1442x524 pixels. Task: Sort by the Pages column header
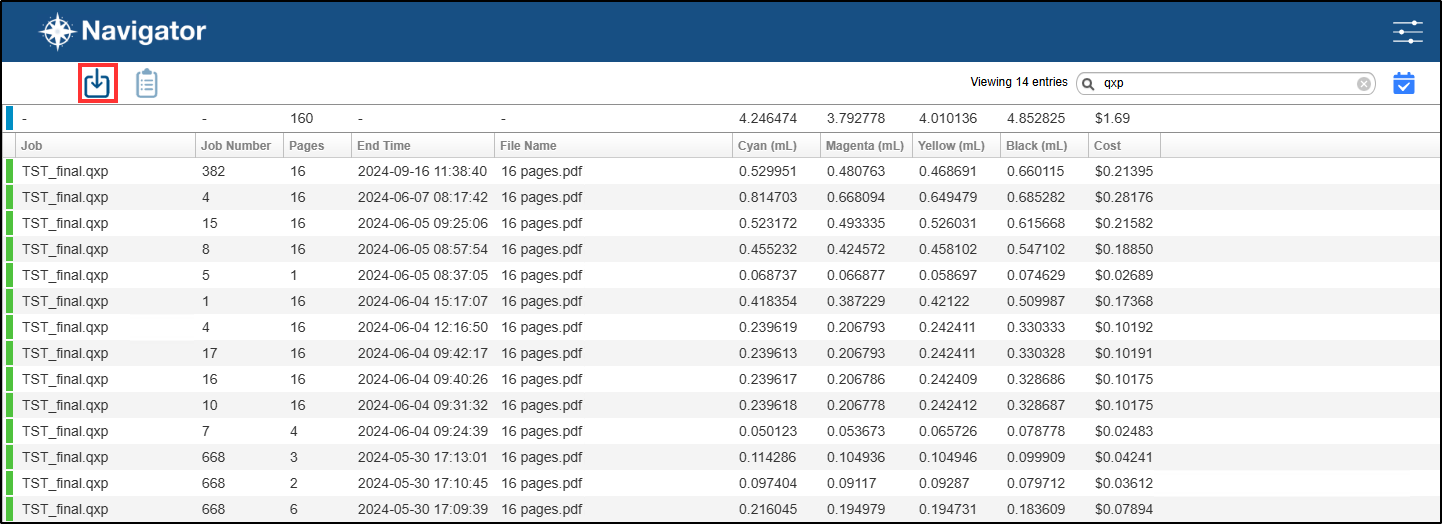pos(316,145)
